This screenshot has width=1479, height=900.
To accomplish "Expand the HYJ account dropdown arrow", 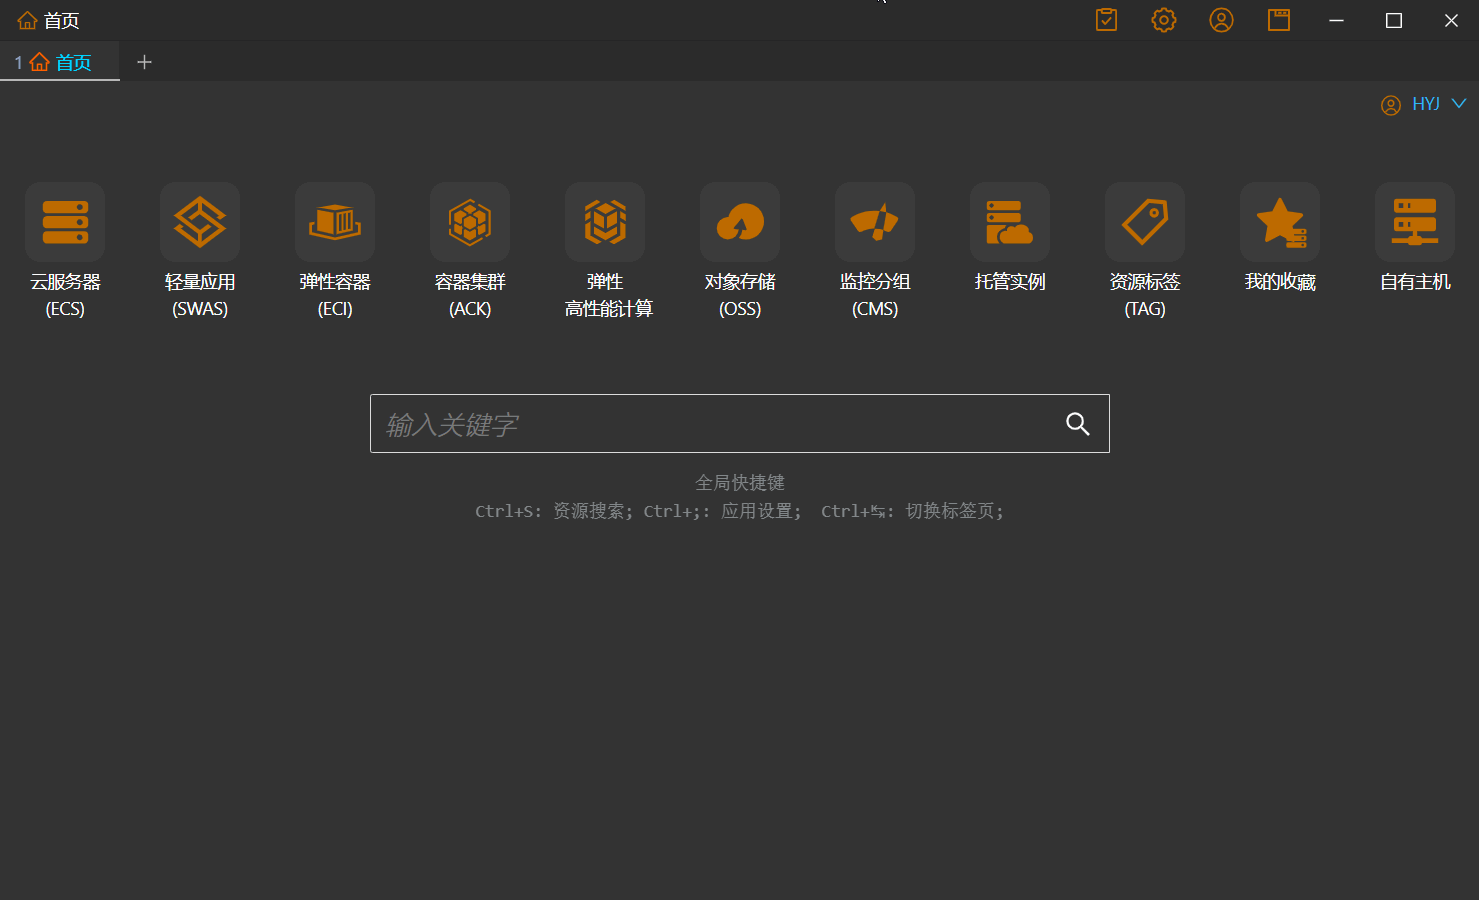I will point(1459,103).
